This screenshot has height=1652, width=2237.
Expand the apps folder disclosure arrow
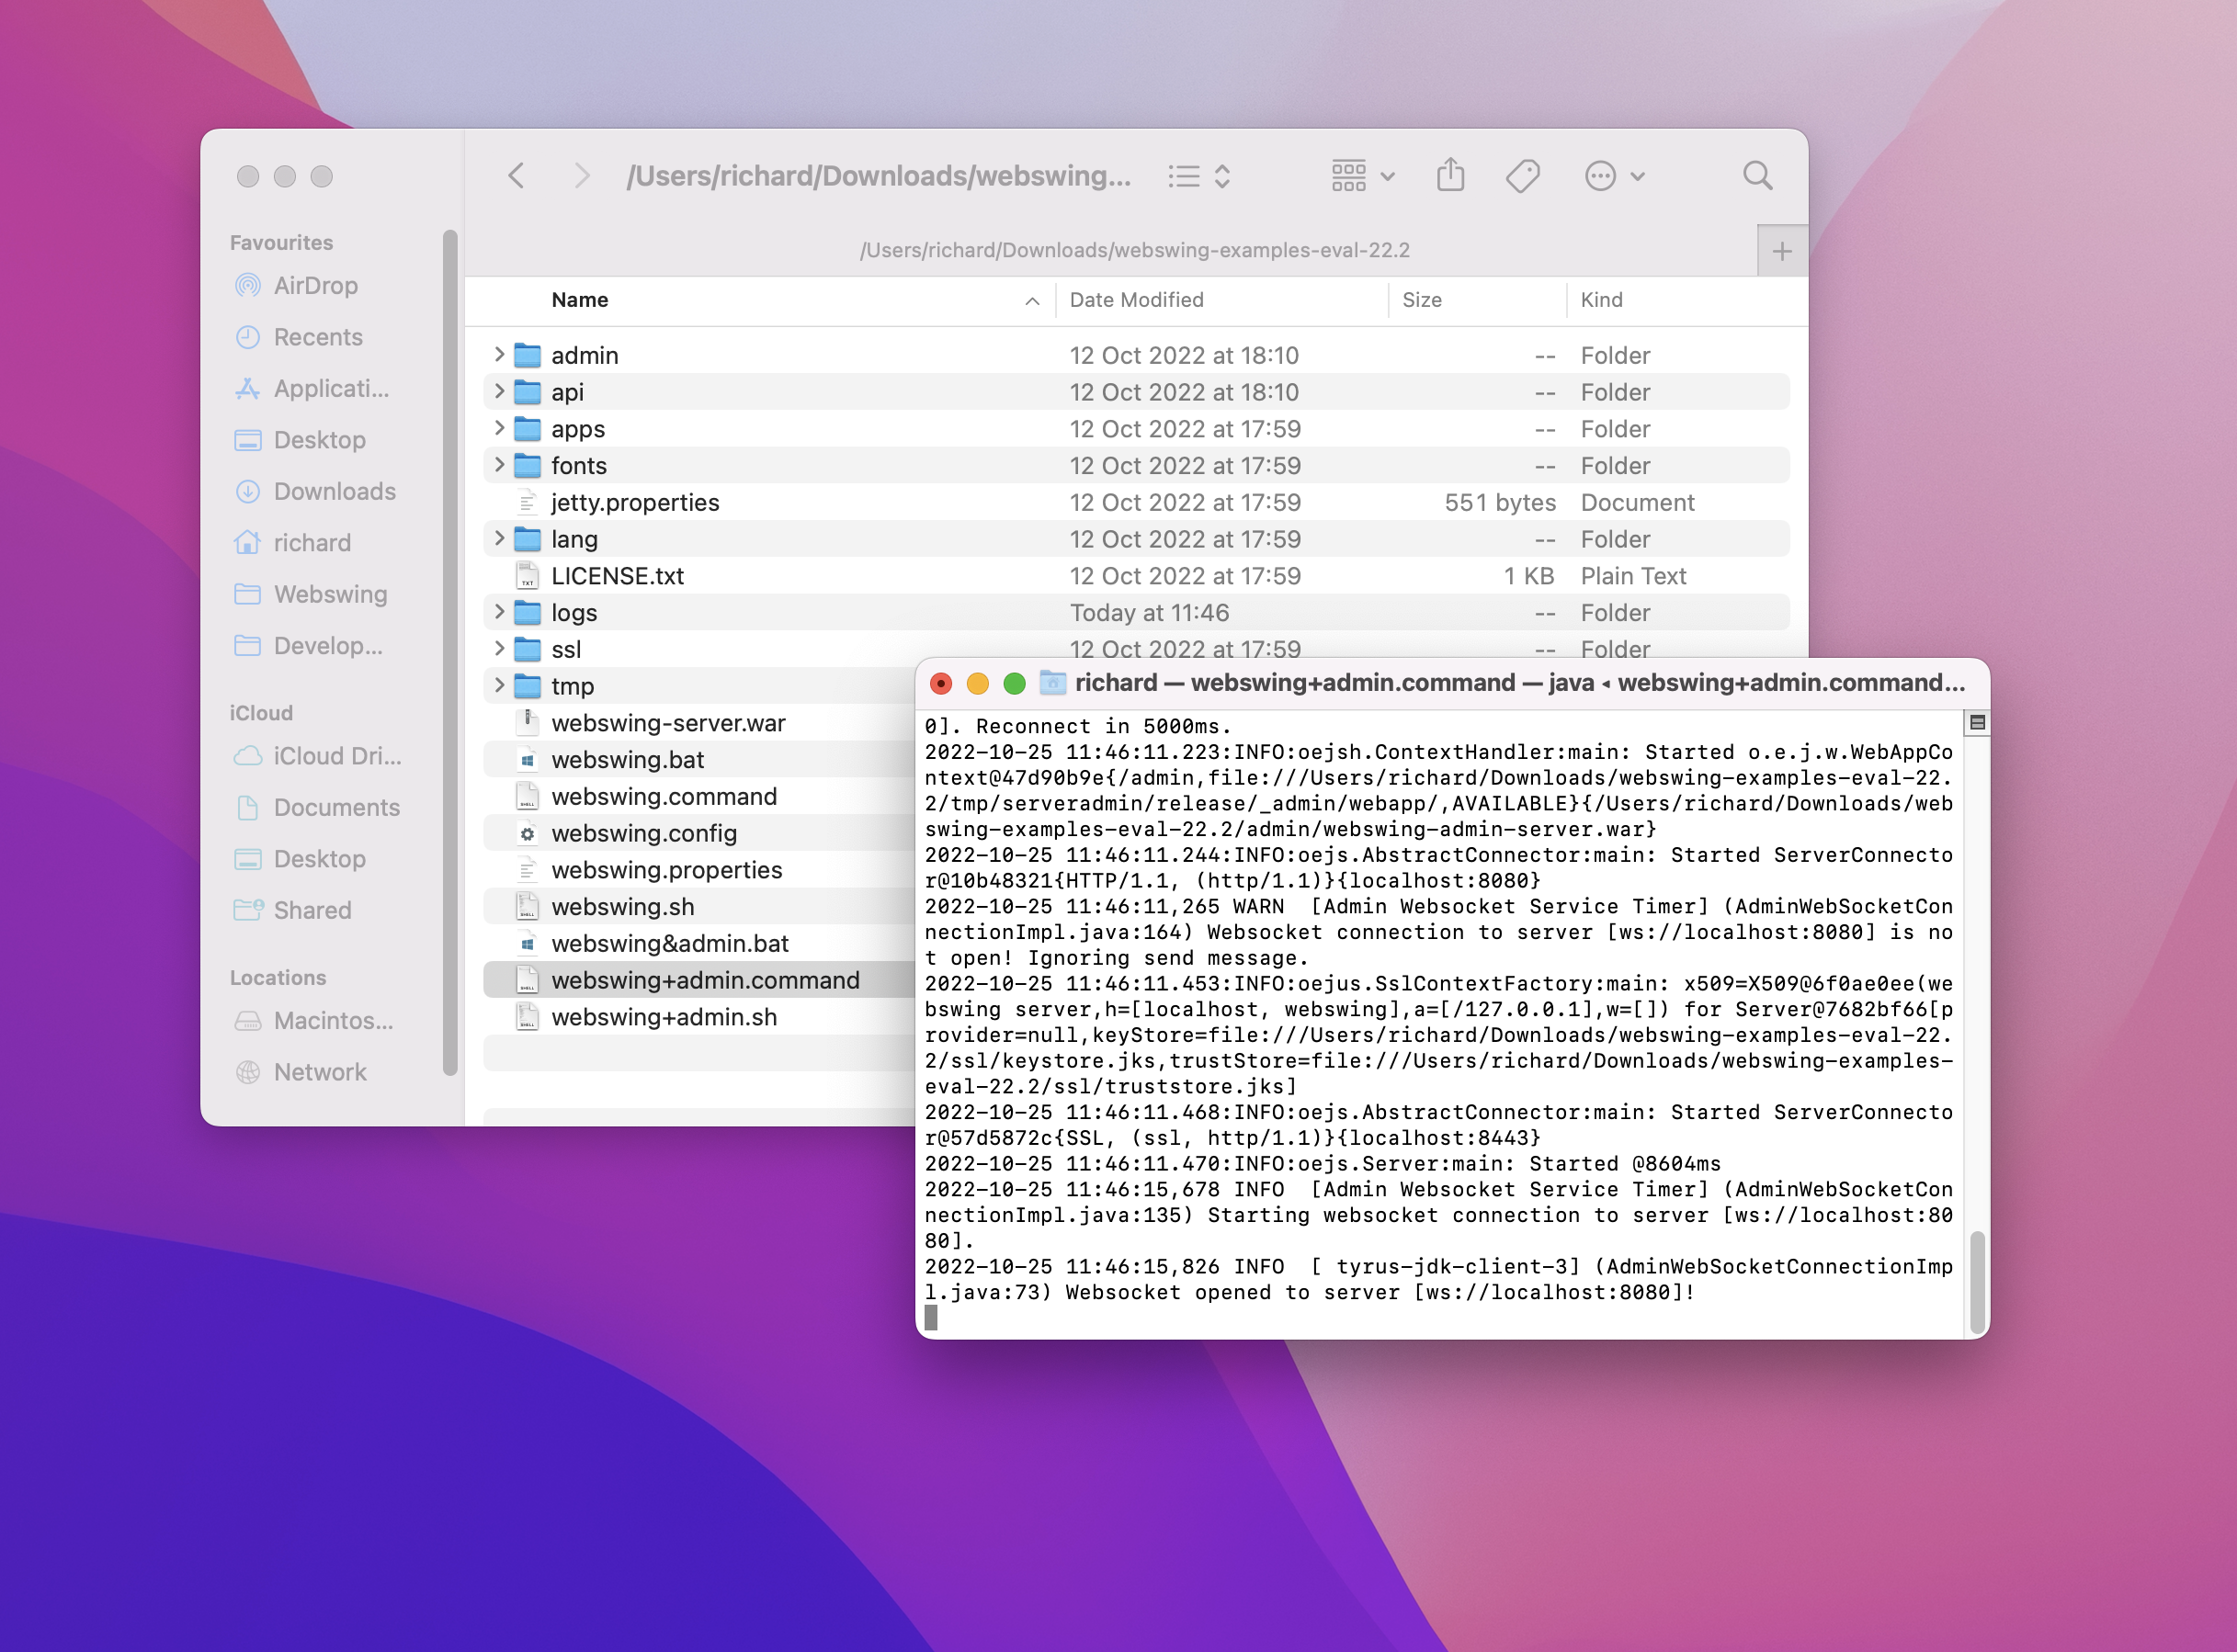[x=499, y=429]
